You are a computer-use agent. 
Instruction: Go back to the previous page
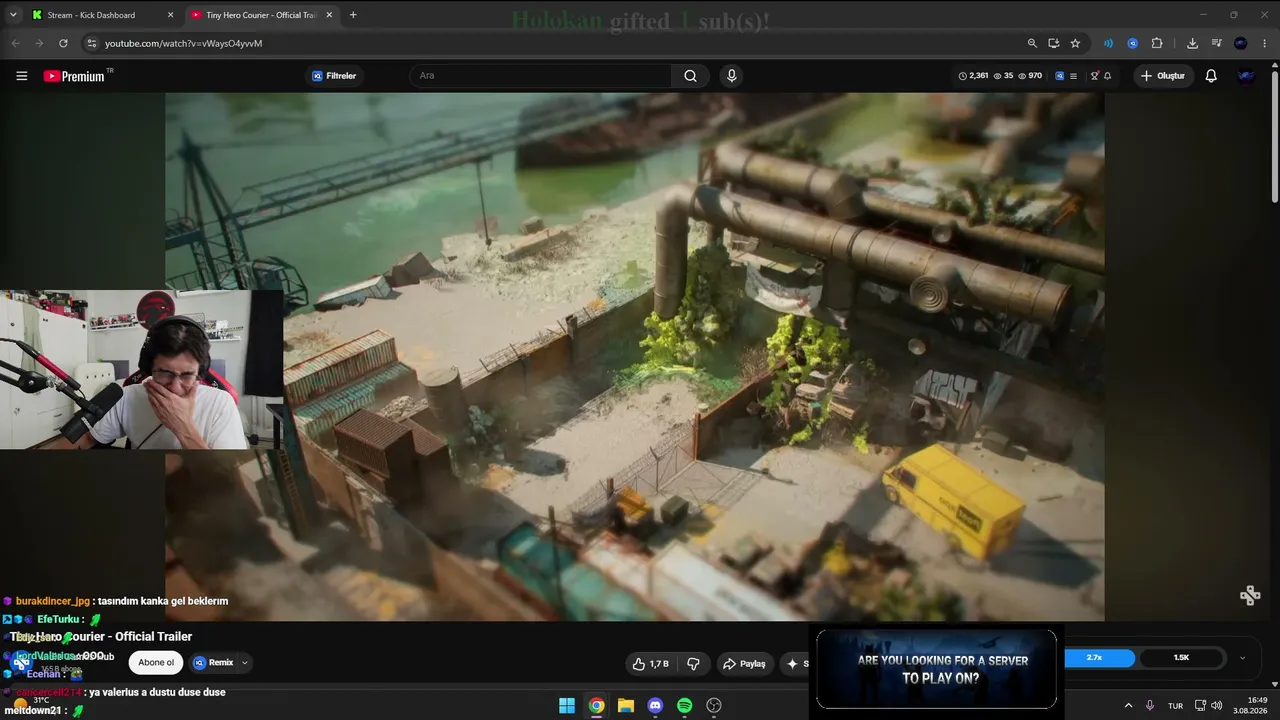tap(15, 43)
